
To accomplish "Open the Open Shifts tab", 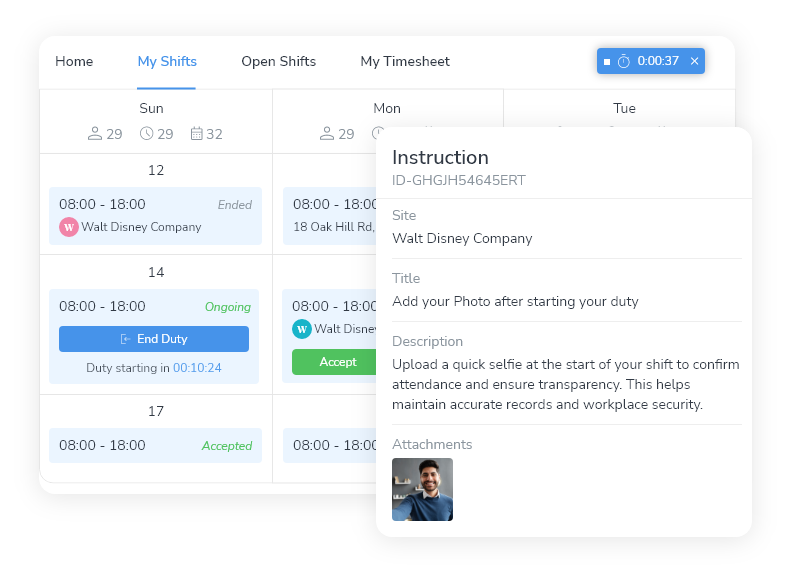I will (278, 62).
